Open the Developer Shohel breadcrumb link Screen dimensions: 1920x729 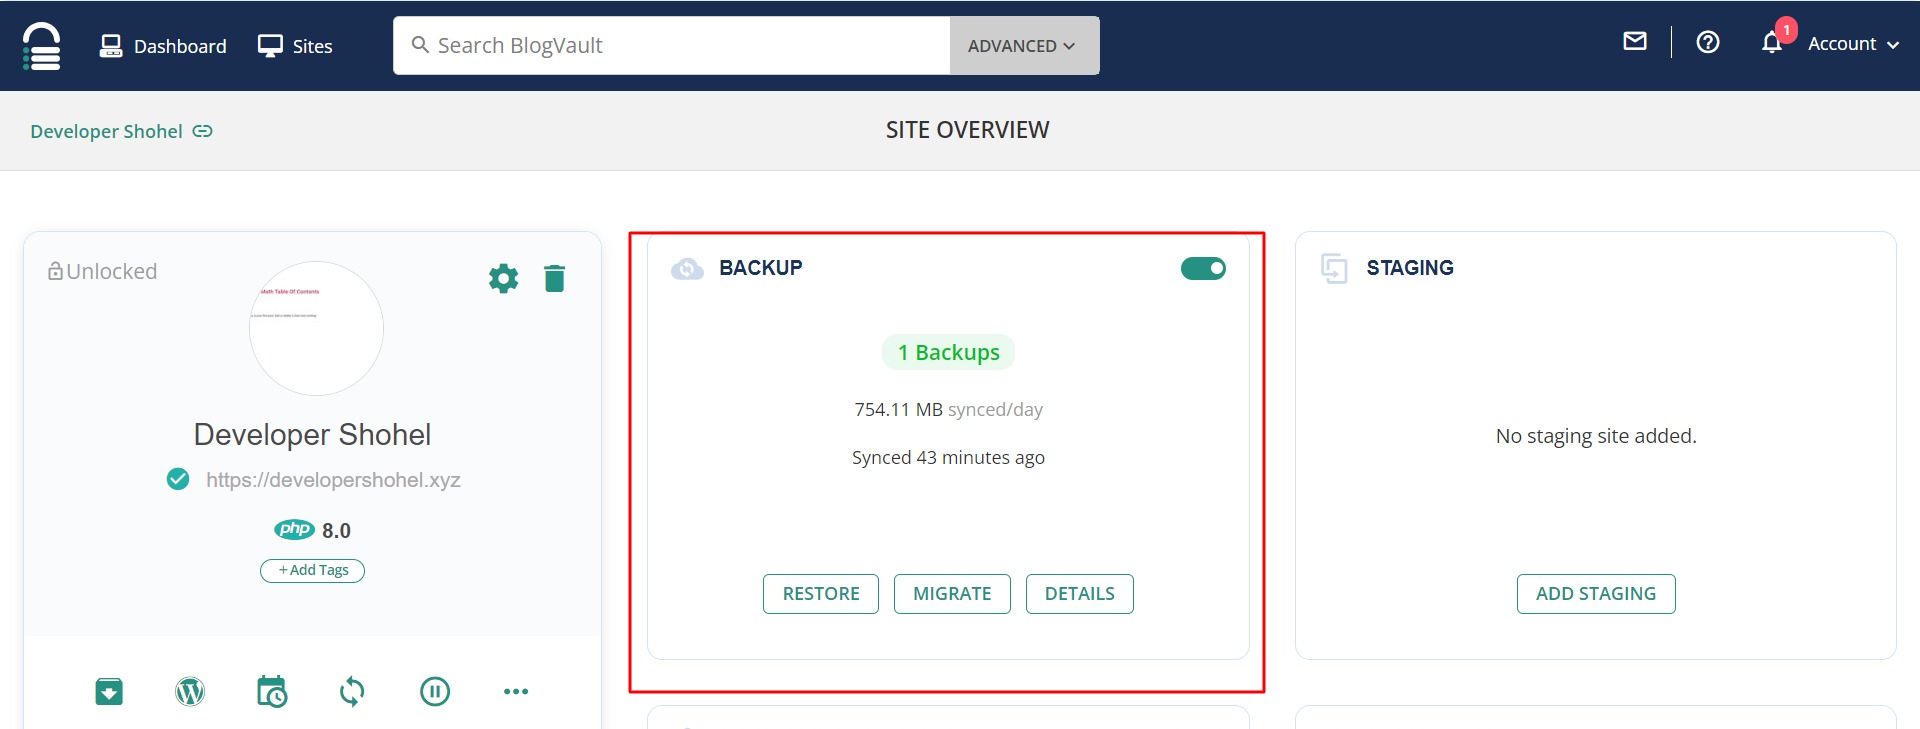coord(106,131)
